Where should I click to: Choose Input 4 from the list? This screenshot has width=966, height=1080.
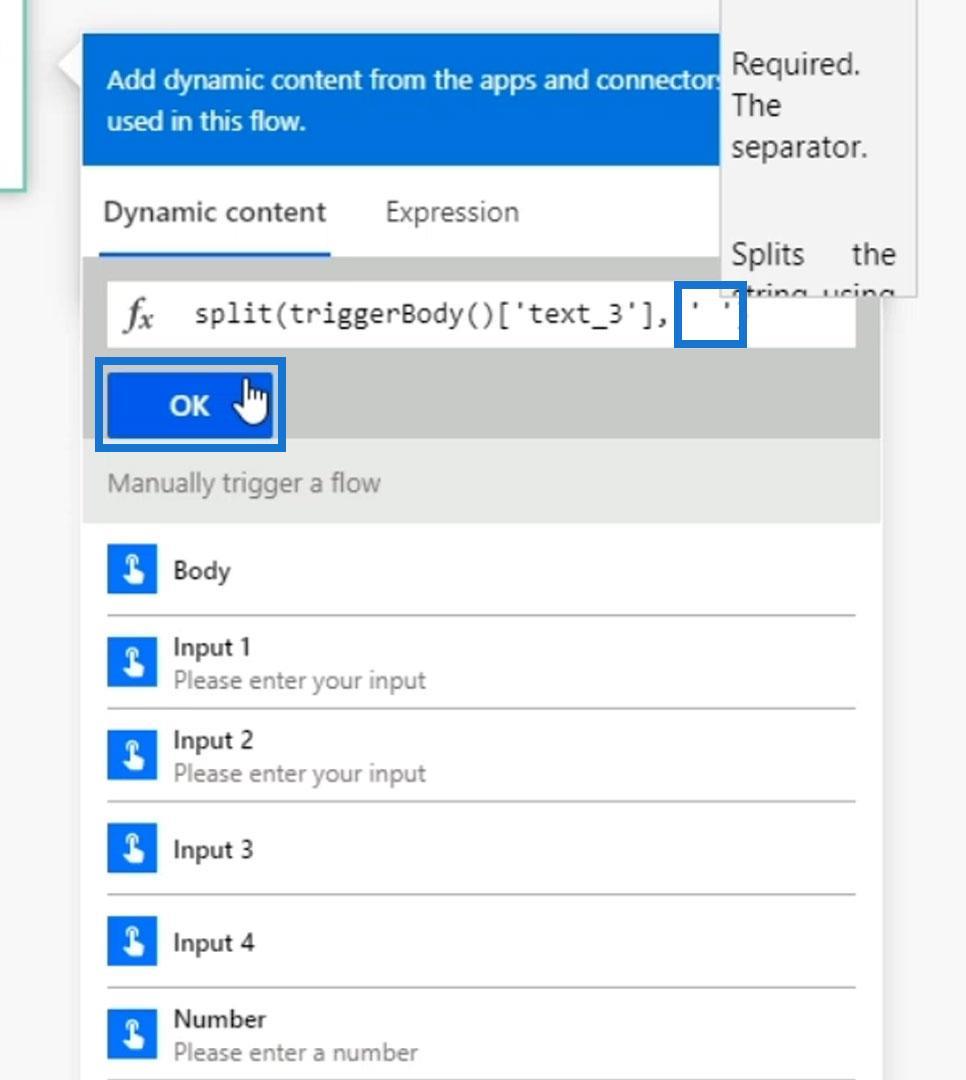pyautogui.click(x=481, y=942)
